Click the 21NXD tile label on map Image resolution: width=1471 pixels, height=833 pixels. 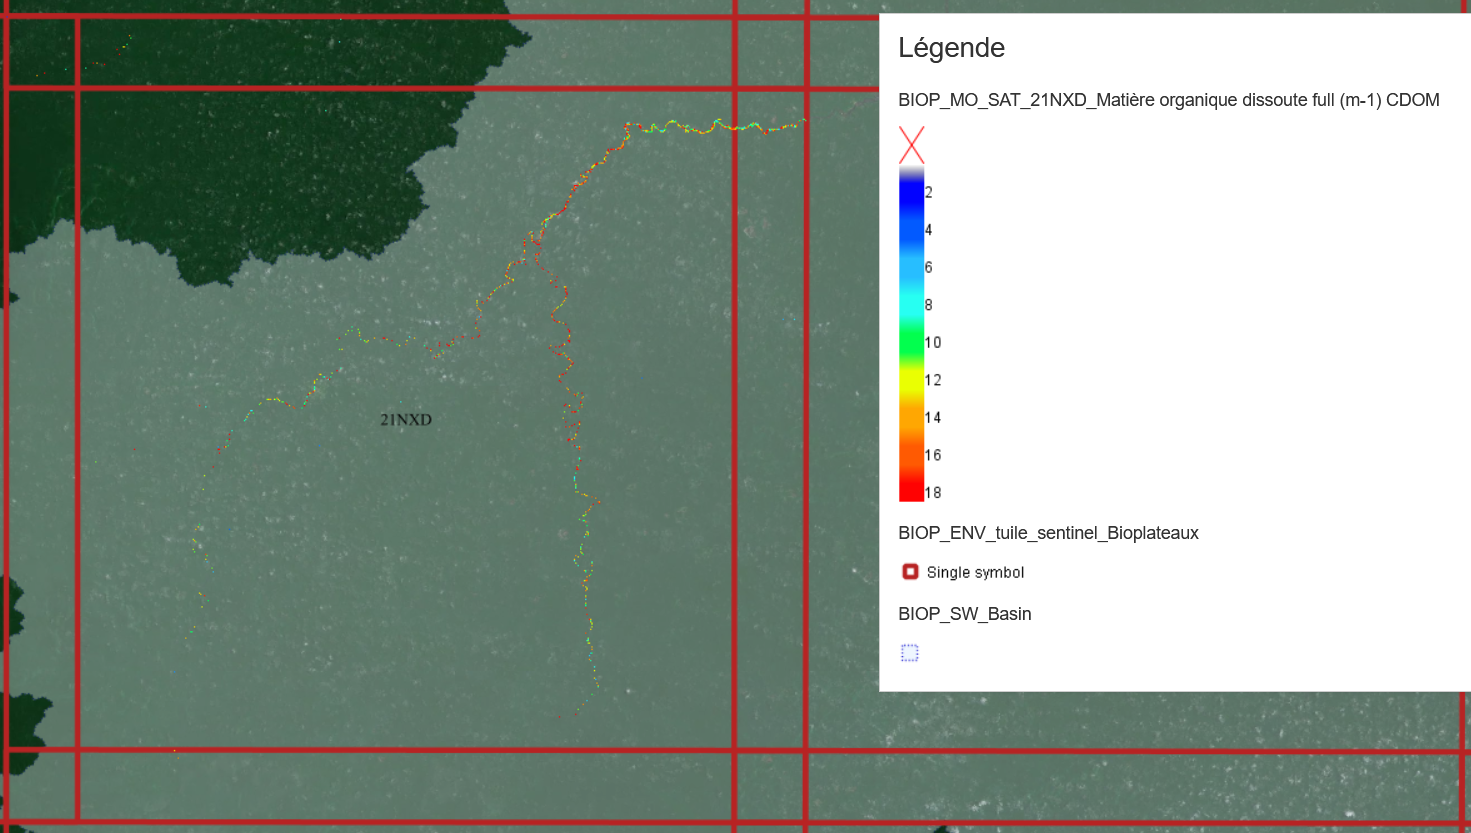[x=406, y=420]
